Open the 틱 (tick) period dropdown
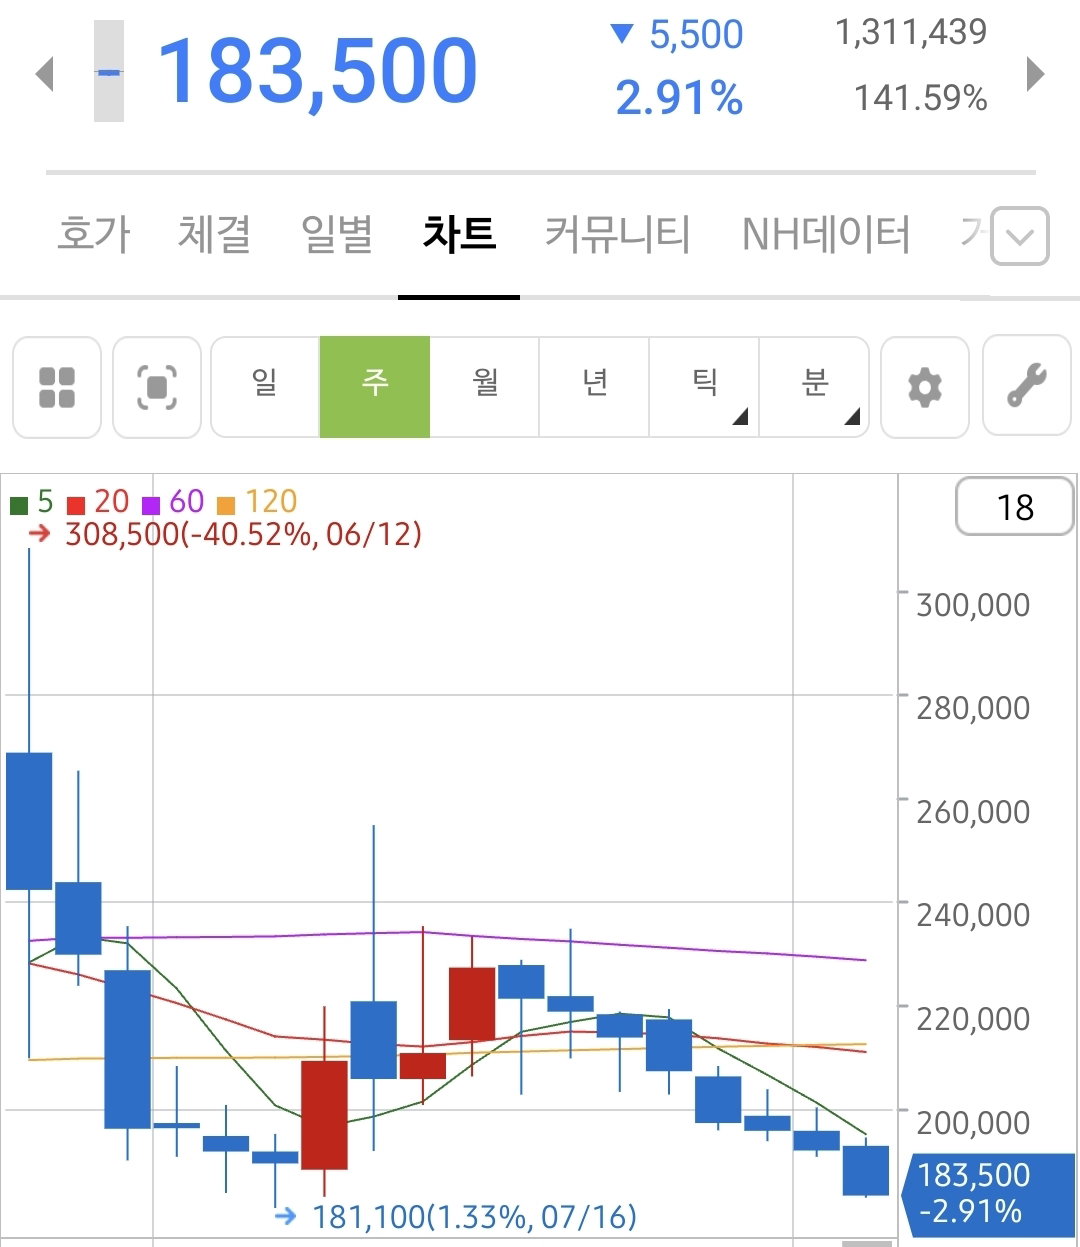This screenshot has width=1080, height=1247. pos(705,387)
